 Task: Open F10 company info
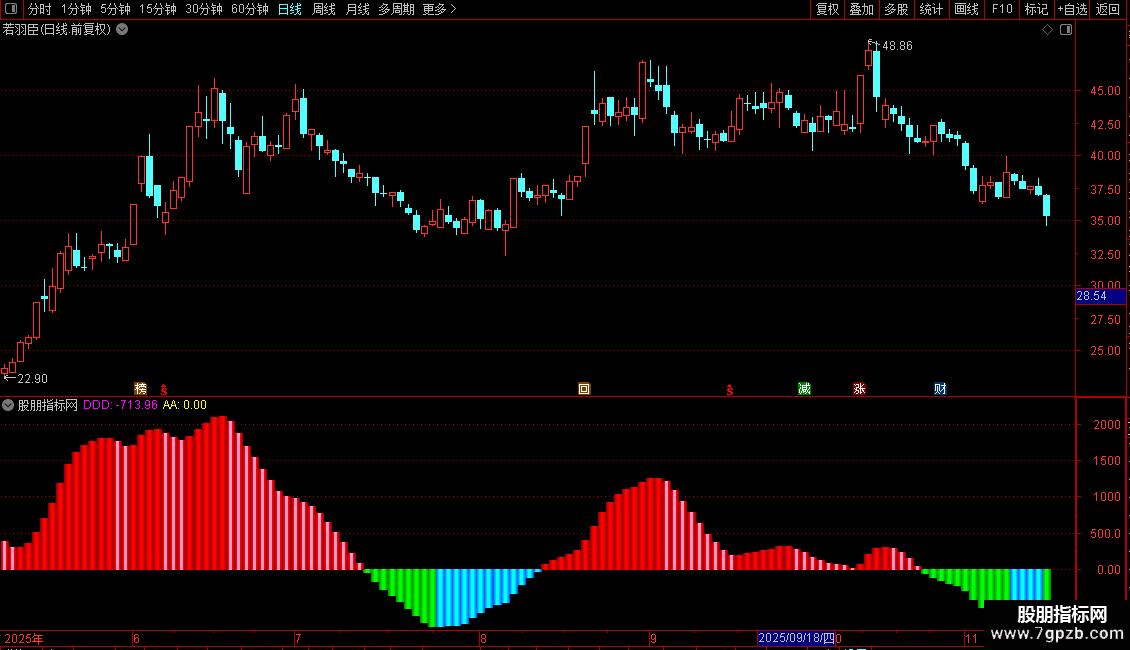[x=1002, y=9]
